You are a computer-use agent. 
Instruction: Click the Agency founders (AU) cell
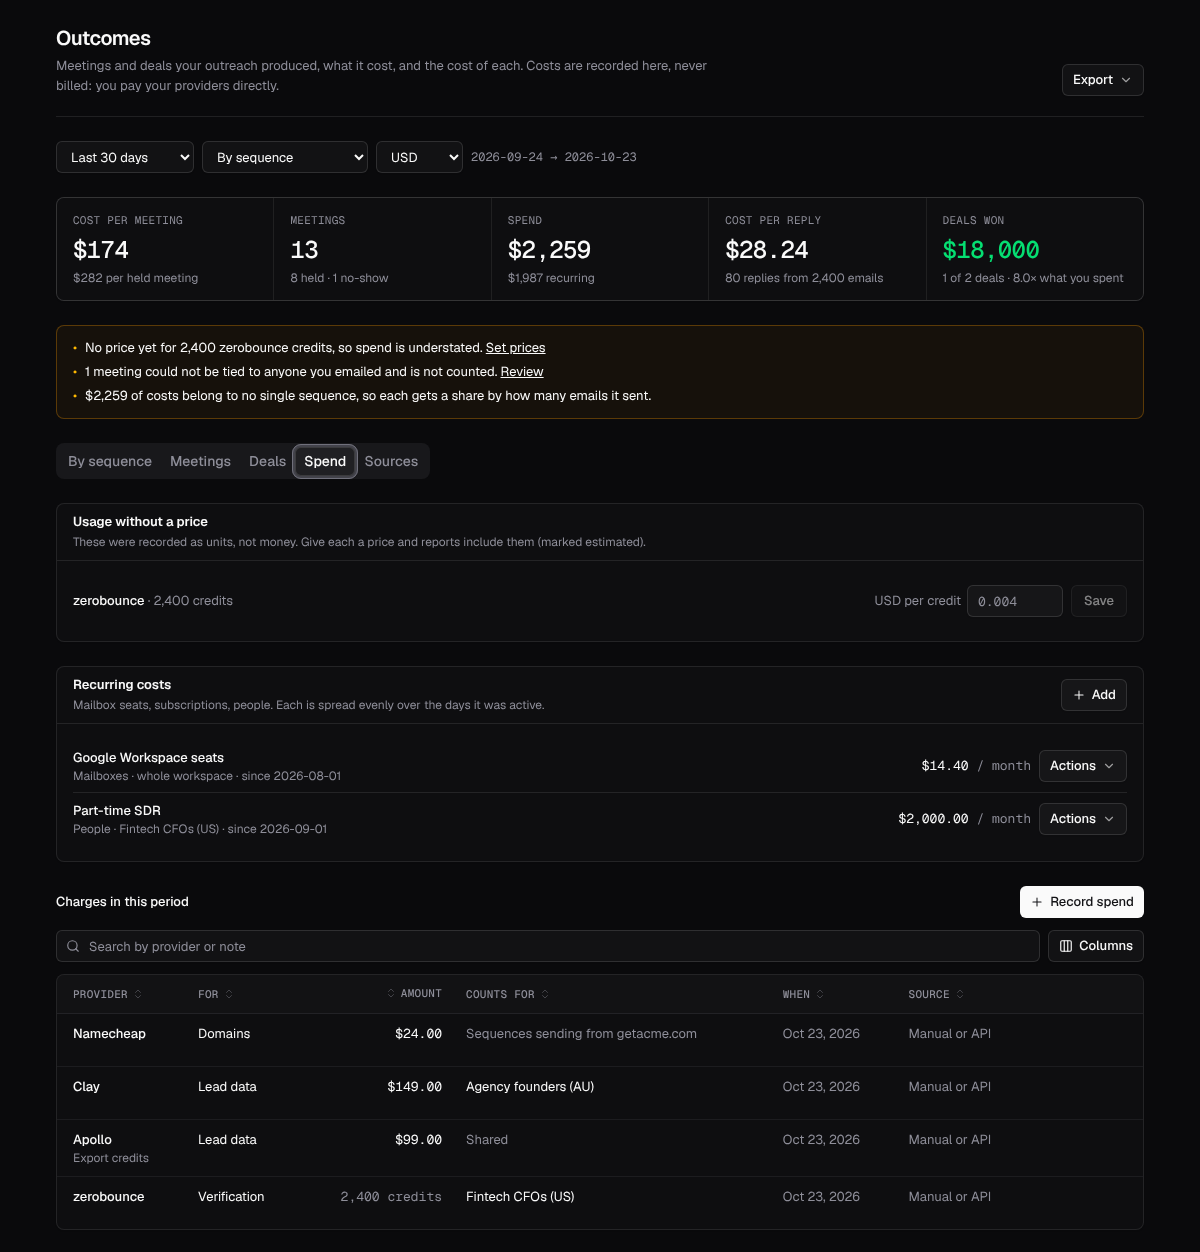click(x=530, y=1087)
